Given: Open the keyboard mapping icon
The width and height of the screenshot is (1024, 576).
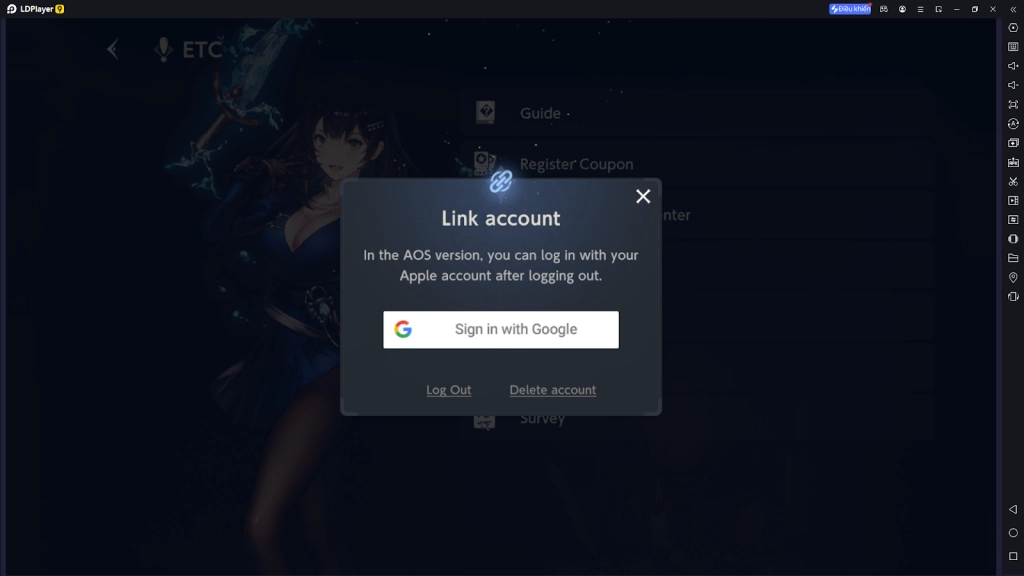Looking at the screenshot, I should (x=1013, y=47).
